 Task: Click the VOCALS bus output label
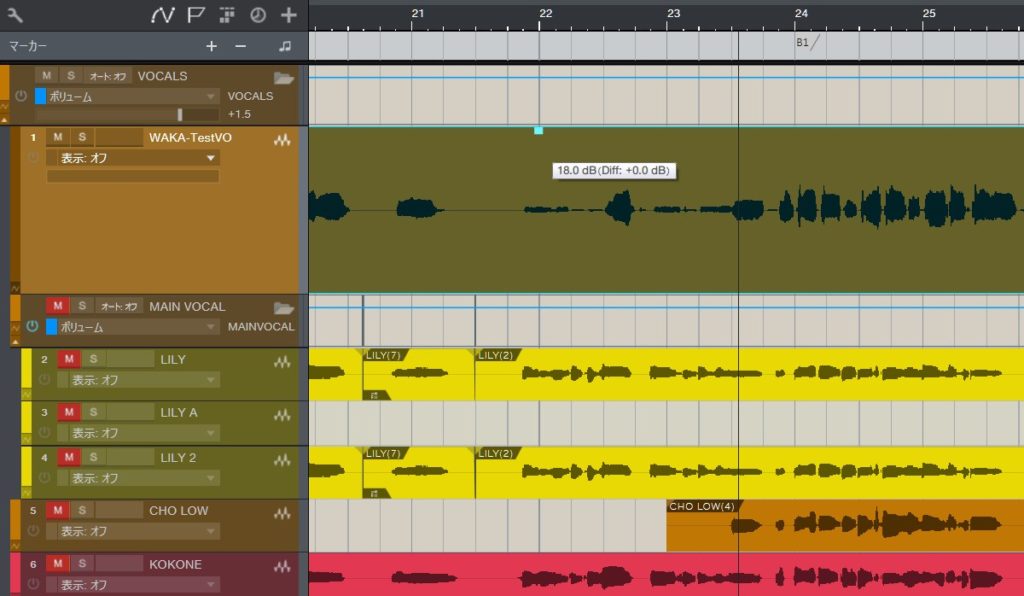[x=250, y=96]
